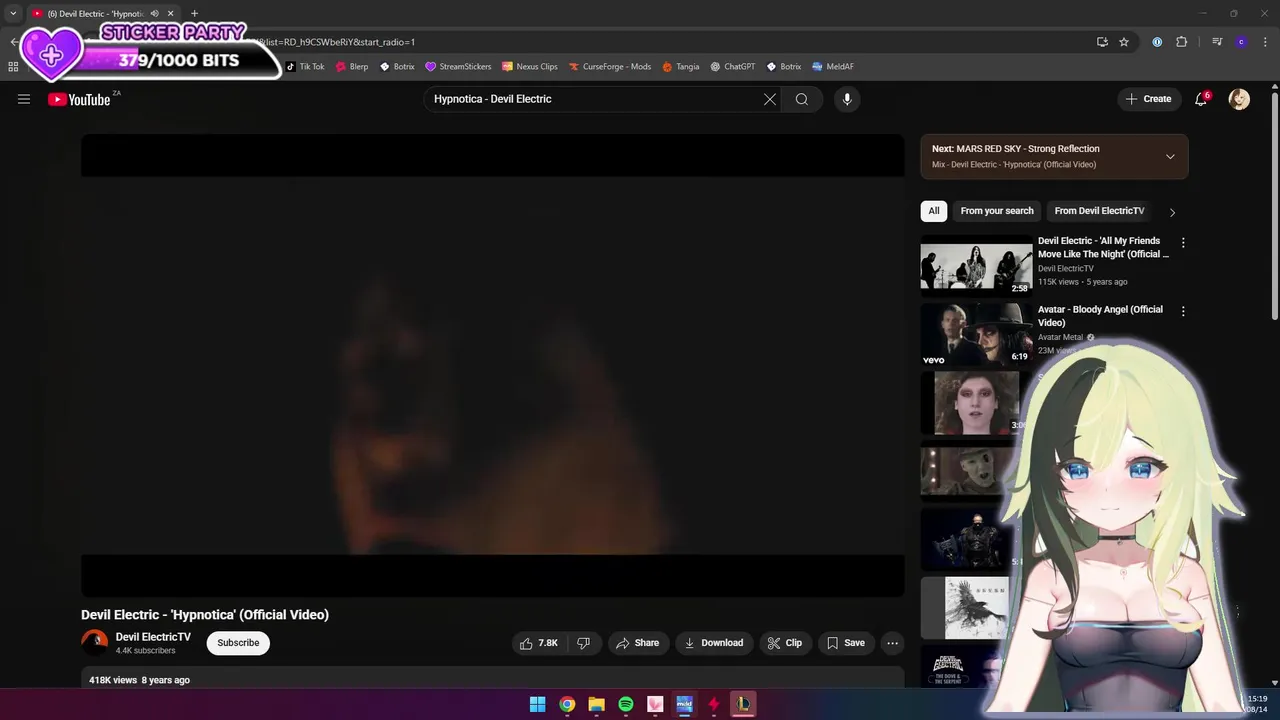Open options for 'All My Friends' video
Viewport: 1280px width, 720px height.
point(1183,243)
